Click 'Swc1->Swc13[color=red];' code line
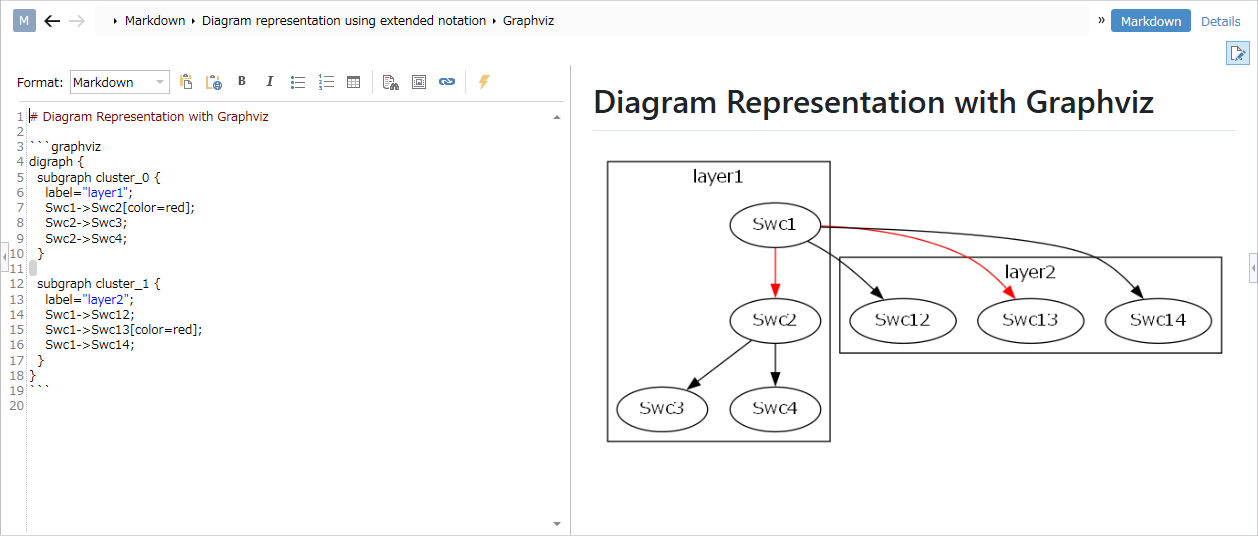The height and width of the screenshot is (536, 1258). click(x=123, y=329)
